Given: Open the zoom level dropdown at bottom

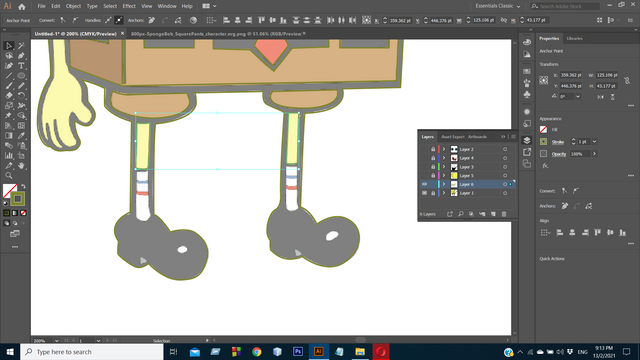Looking at the screenshot, I should (x=56, y=340).
